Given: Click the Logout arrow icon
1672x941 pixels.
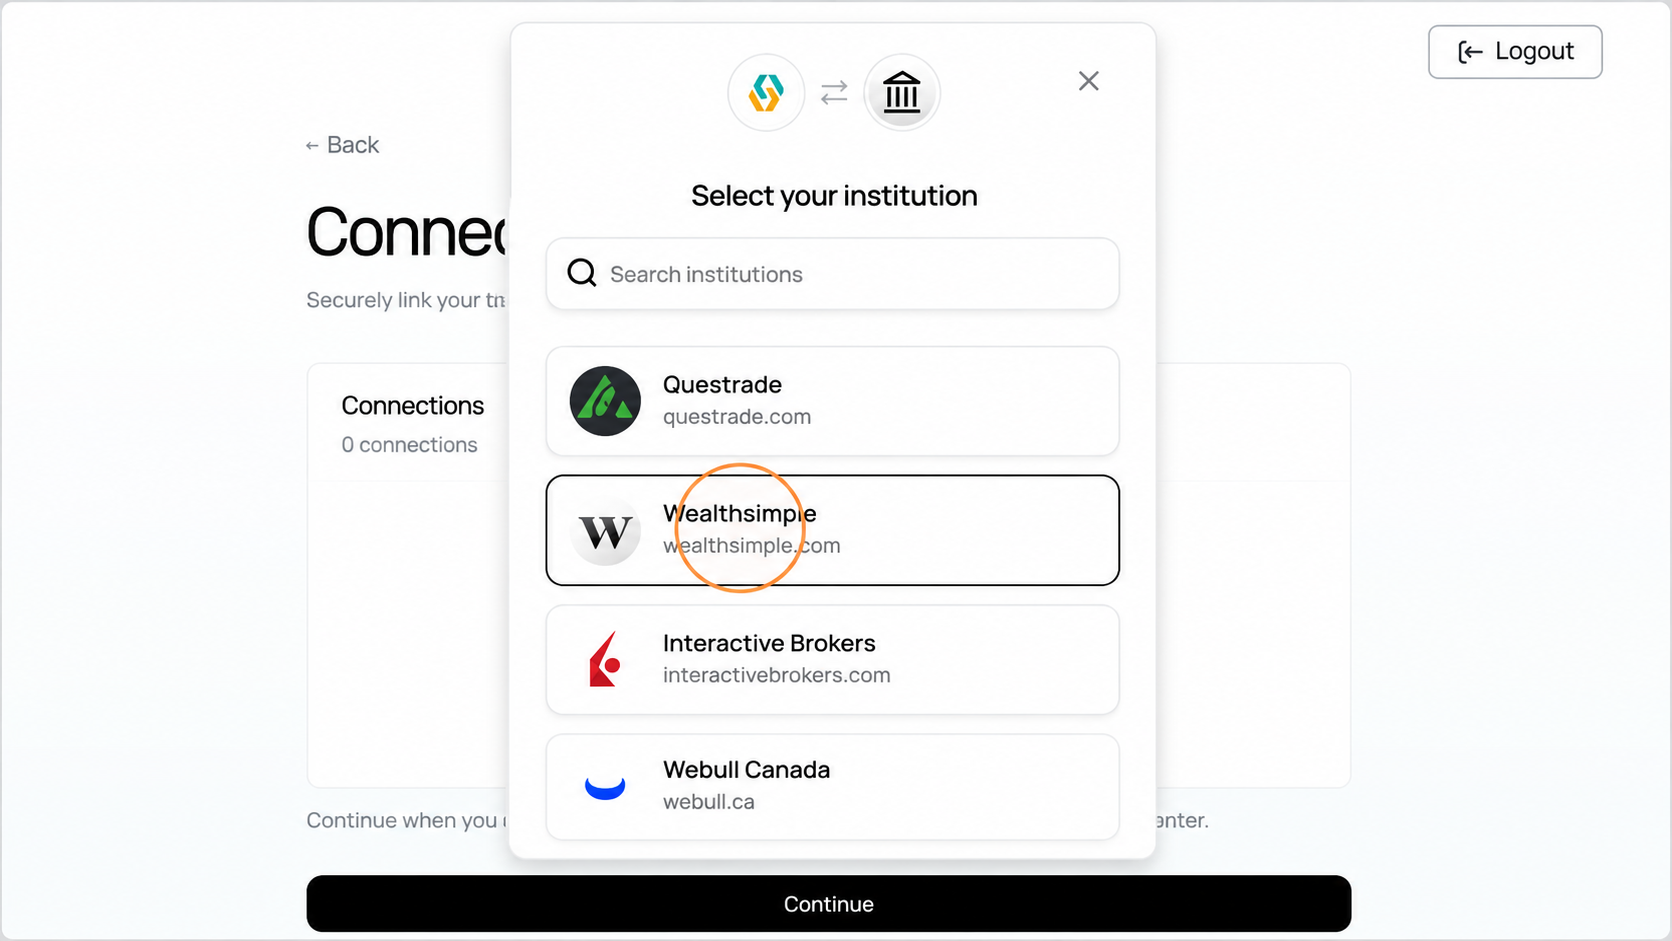Looking at the screenshot, I should (1470, 52).
